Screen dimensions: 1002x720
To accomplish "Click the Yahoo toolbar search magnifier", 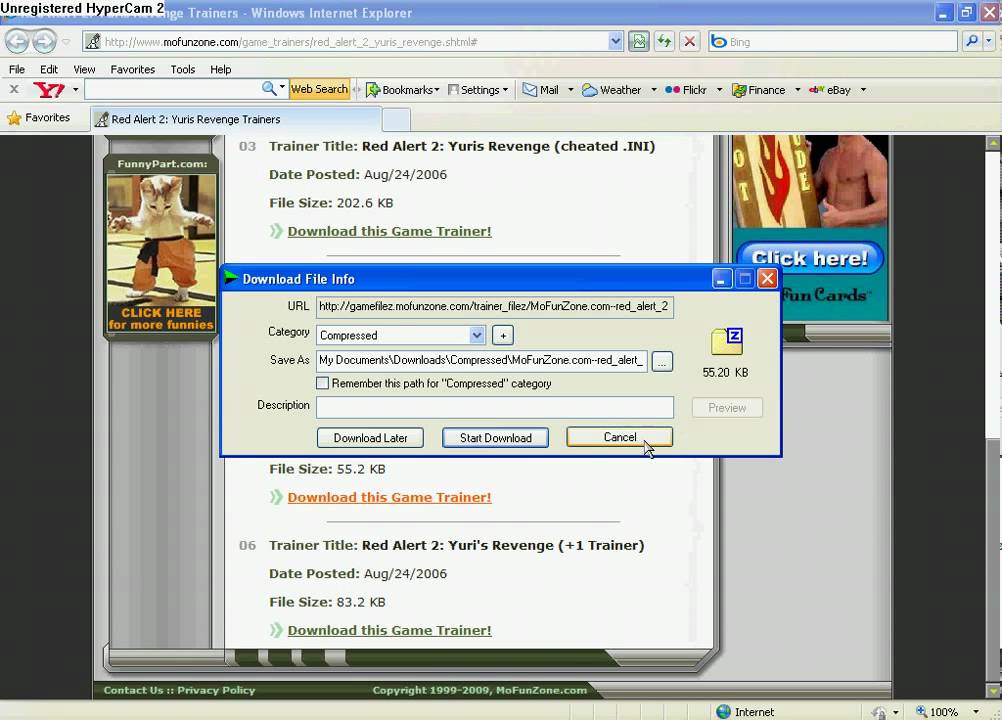I will pyautogui.click(x=269, y=89).
